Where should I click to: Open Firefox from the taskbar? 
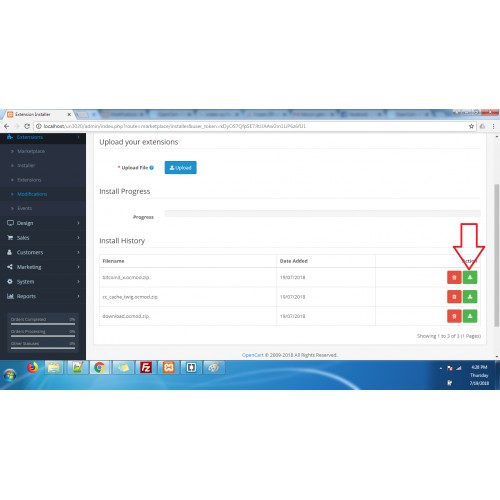click(33, 367)
